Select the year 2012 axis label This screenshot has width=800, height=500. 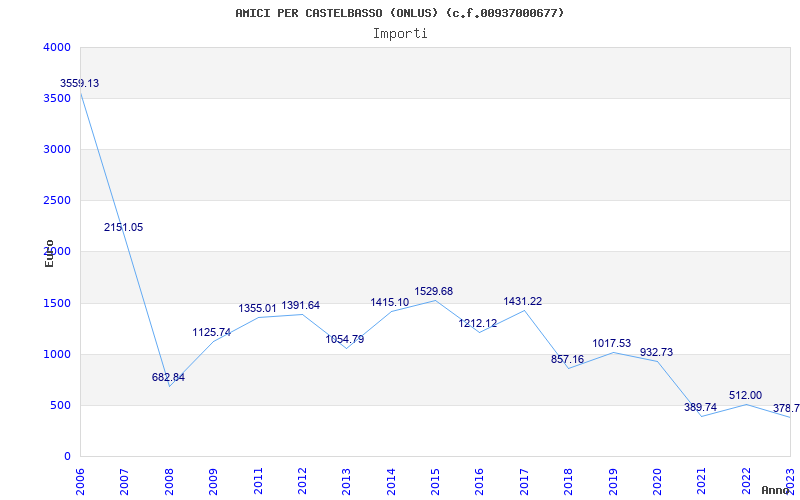pos(303,481)
